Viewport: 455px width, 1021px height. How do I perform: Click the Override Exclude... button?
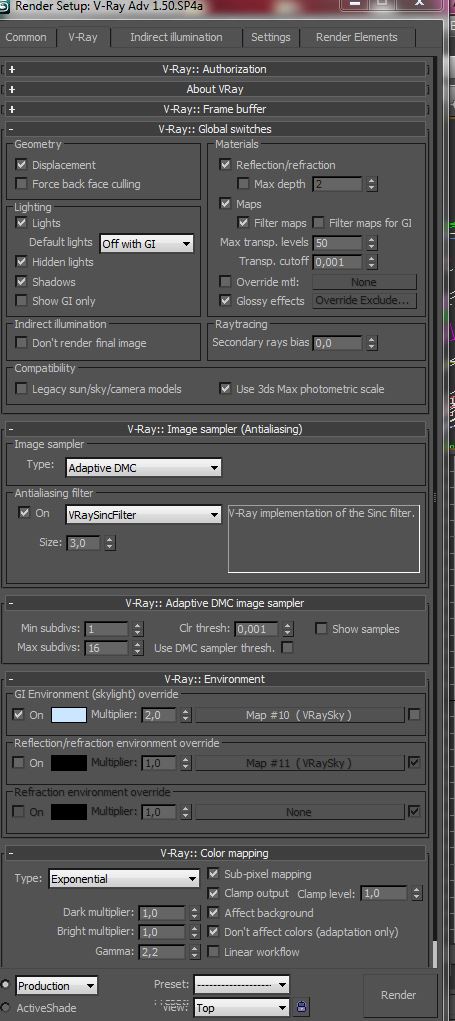[x=364, y=301]
